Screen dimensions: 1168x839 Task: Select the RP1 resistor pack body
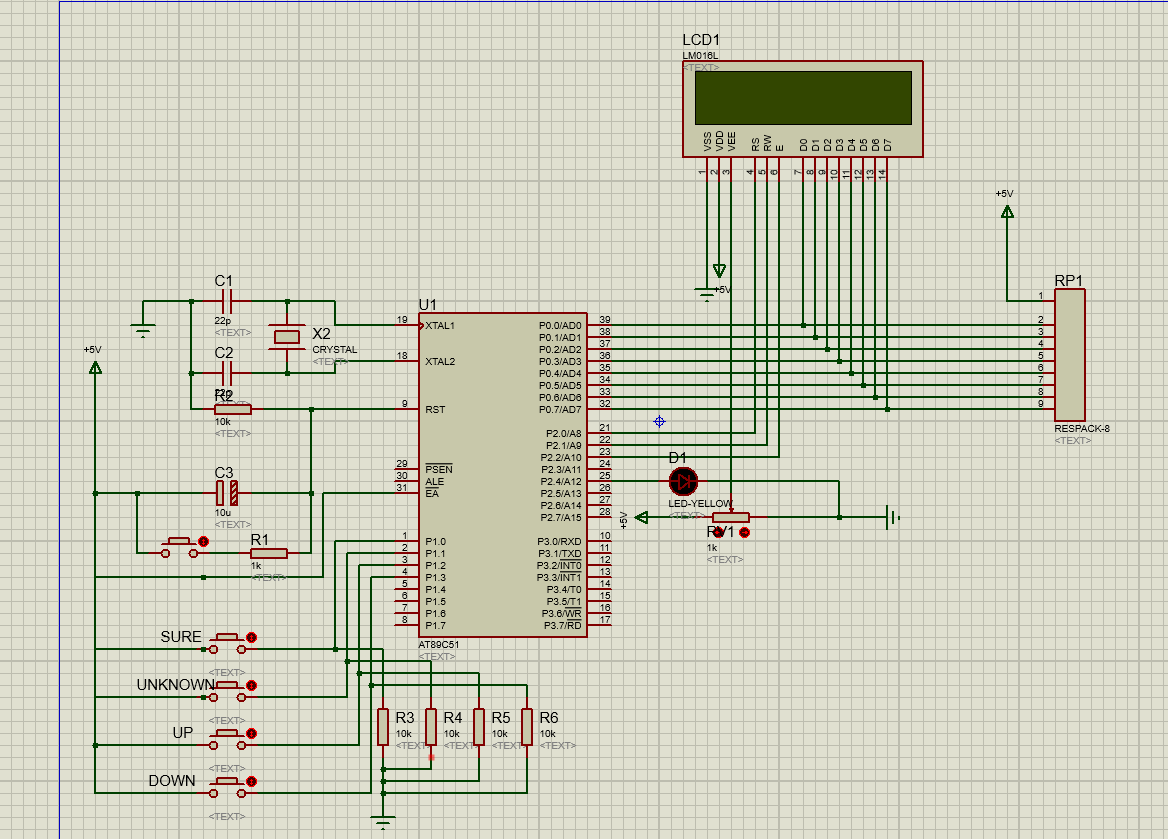click(x=1070, y=355)
